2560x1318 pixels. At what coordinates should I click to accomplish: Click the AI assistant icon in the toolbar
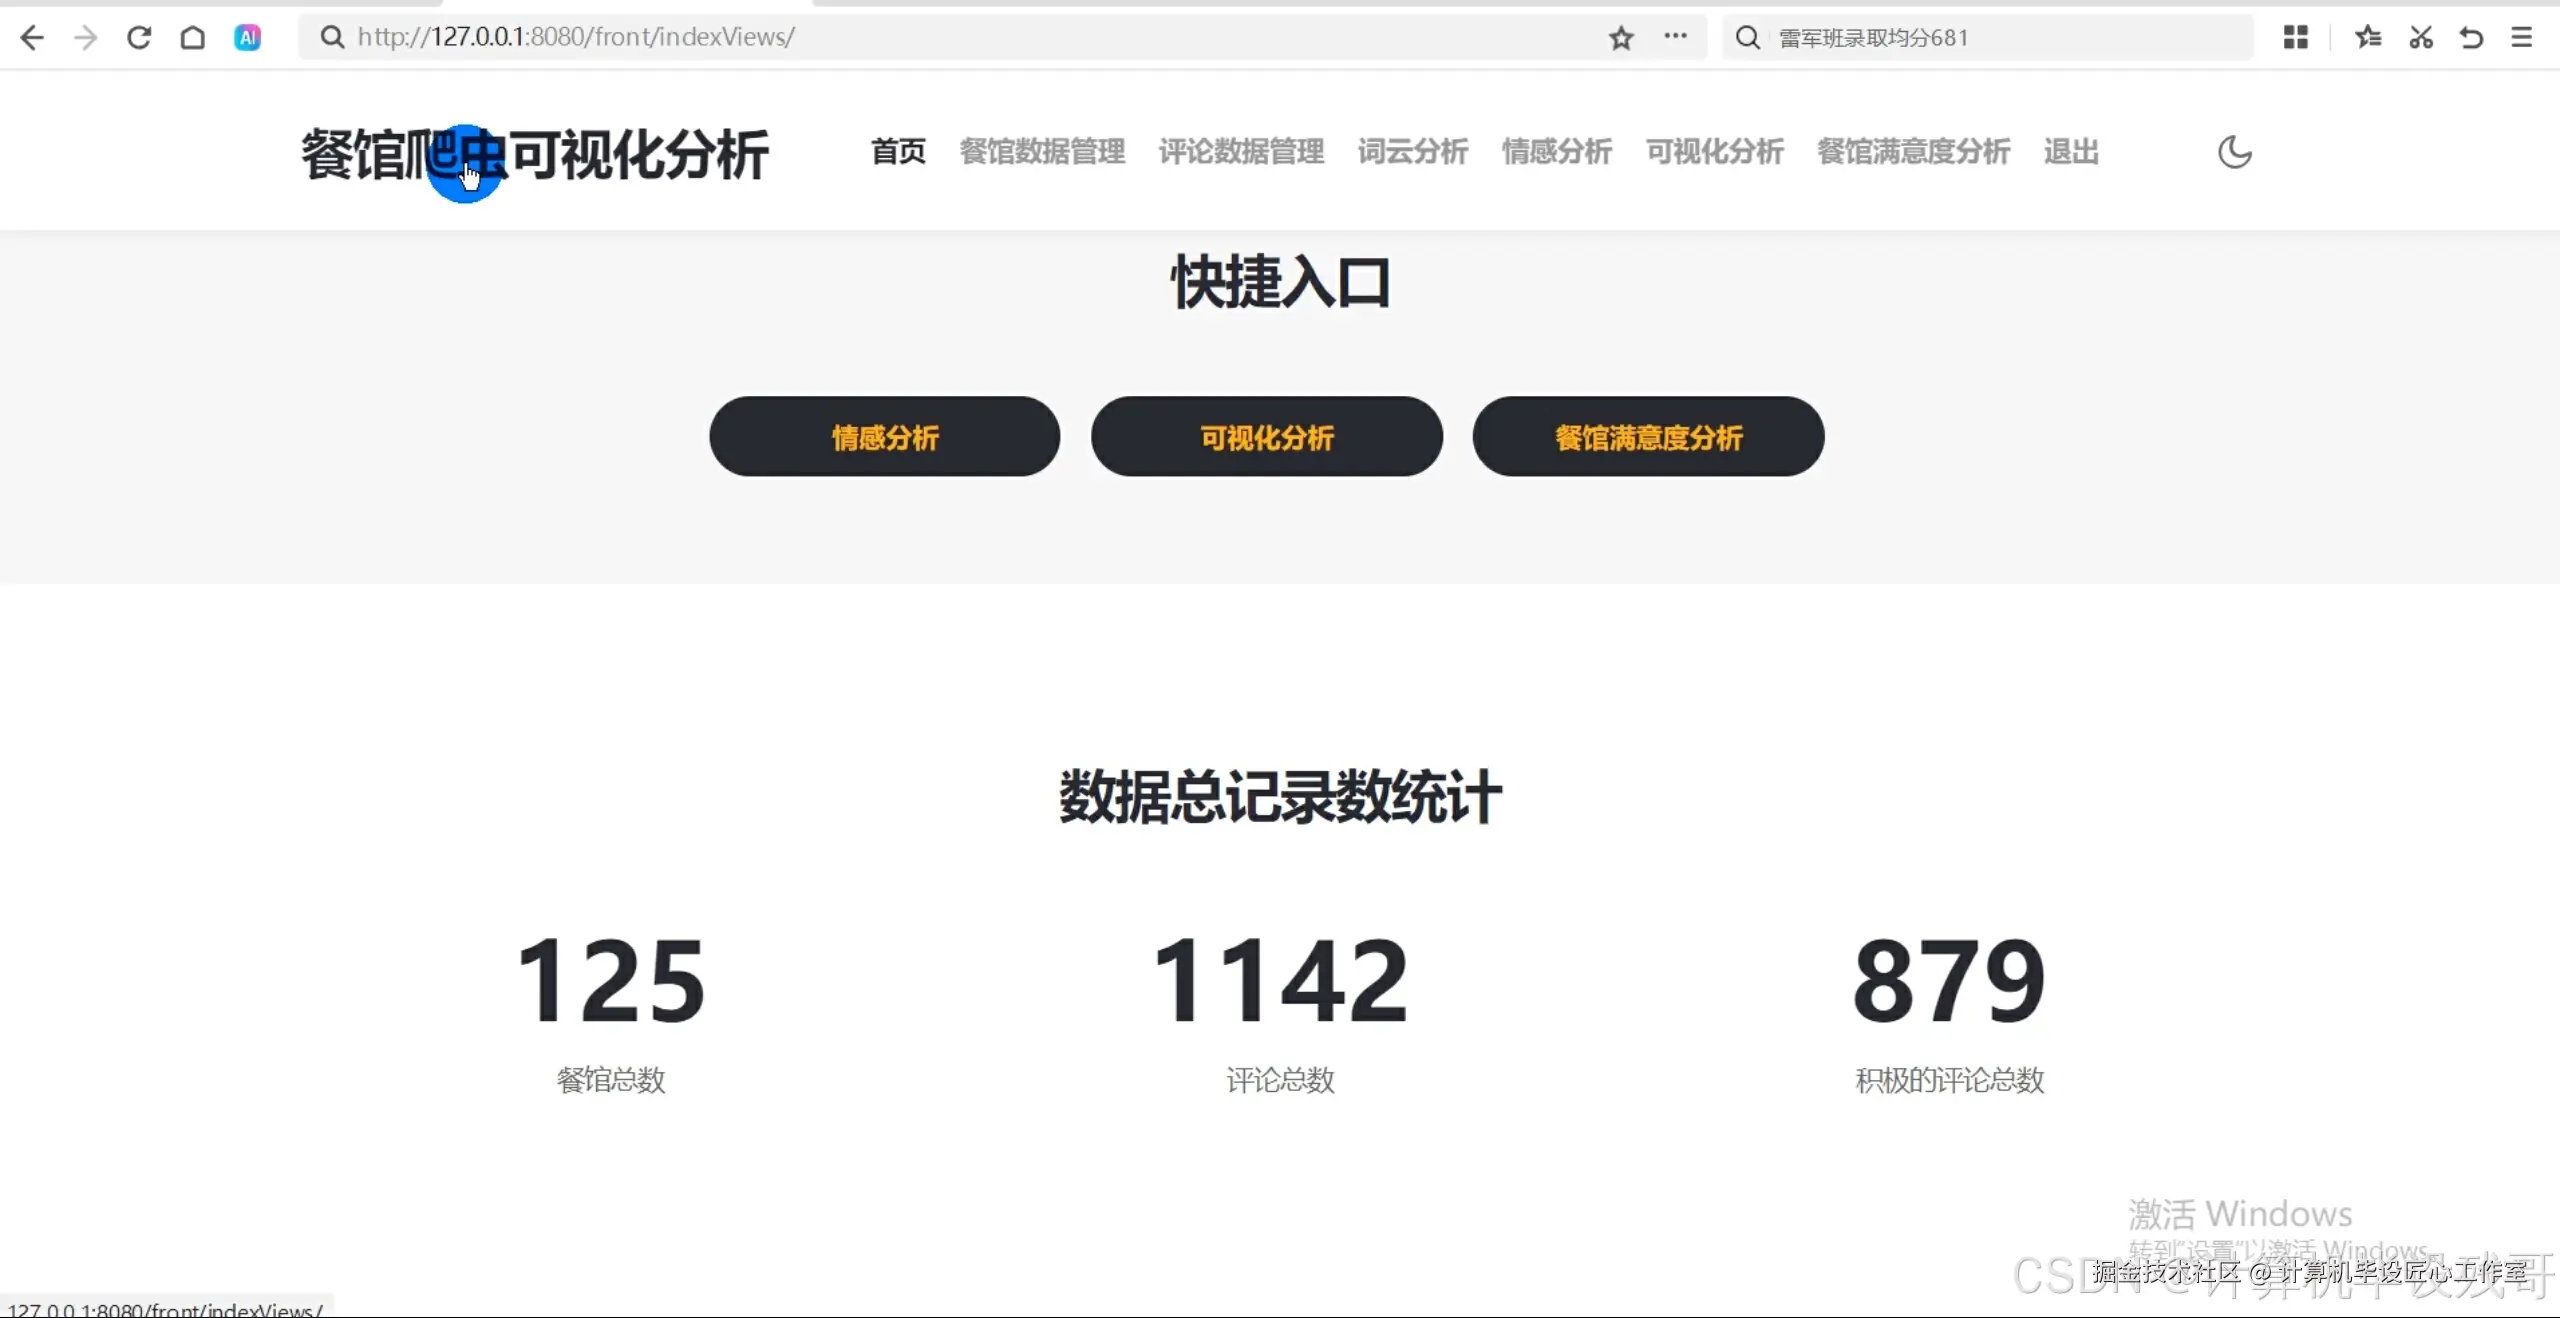247,37
